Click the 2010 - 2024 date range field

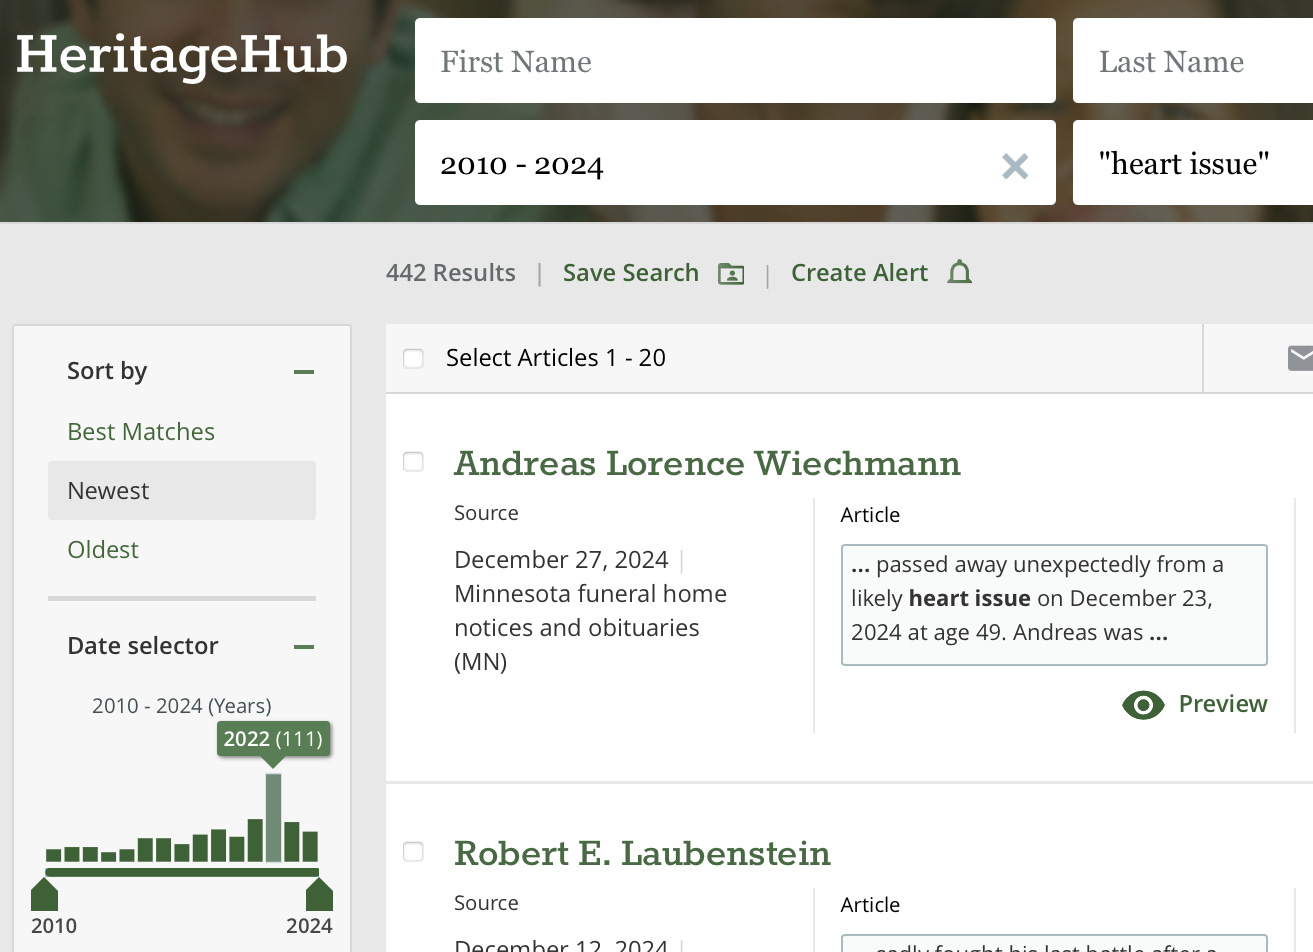click(735, 163)
